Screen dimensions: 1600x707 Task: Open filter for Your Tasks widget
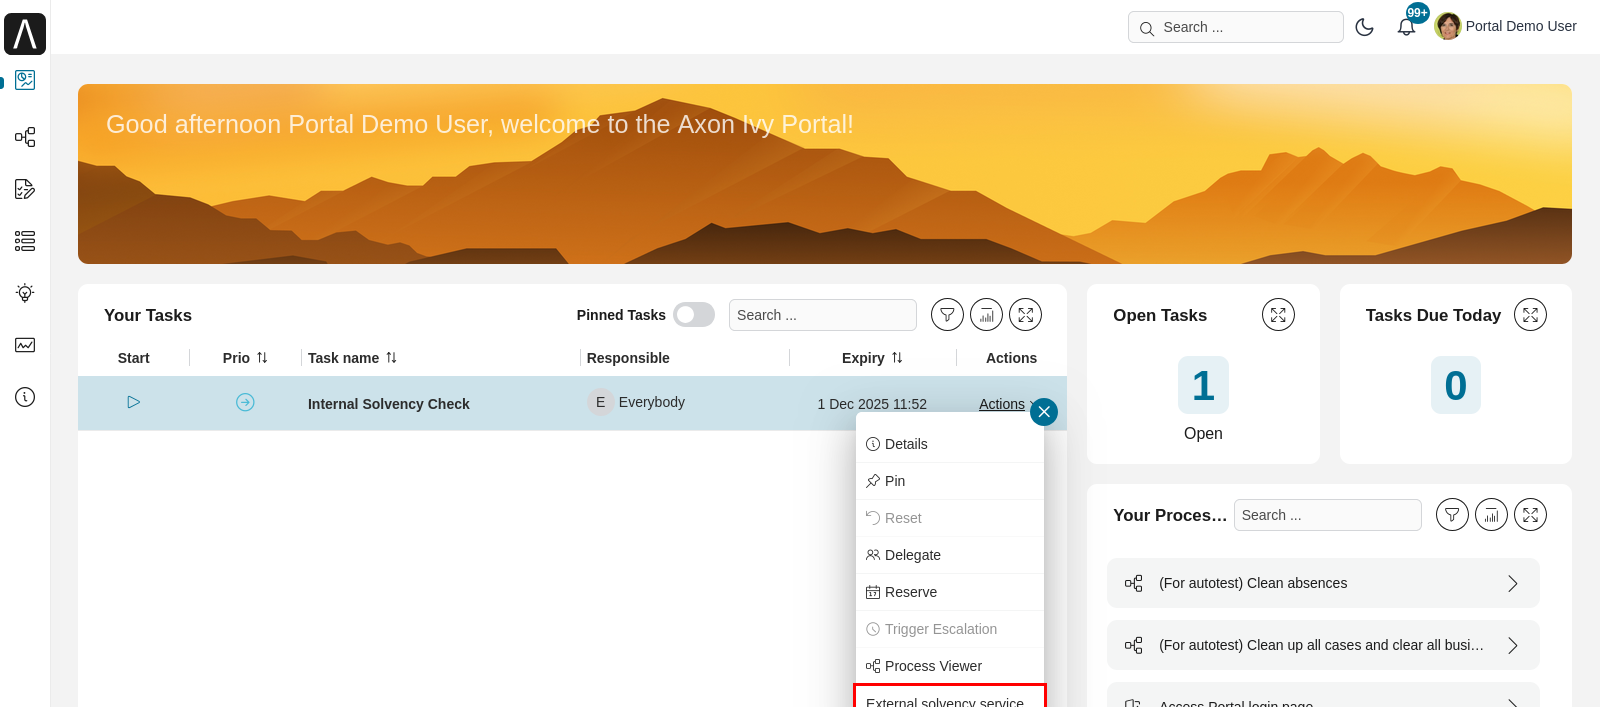point(947,315)
